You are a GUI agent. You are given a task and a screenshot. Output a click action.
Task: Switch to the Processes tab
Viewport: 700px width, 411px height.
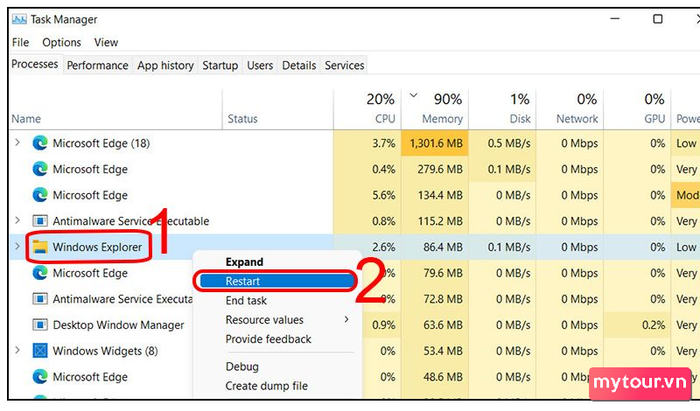point(35,64)
